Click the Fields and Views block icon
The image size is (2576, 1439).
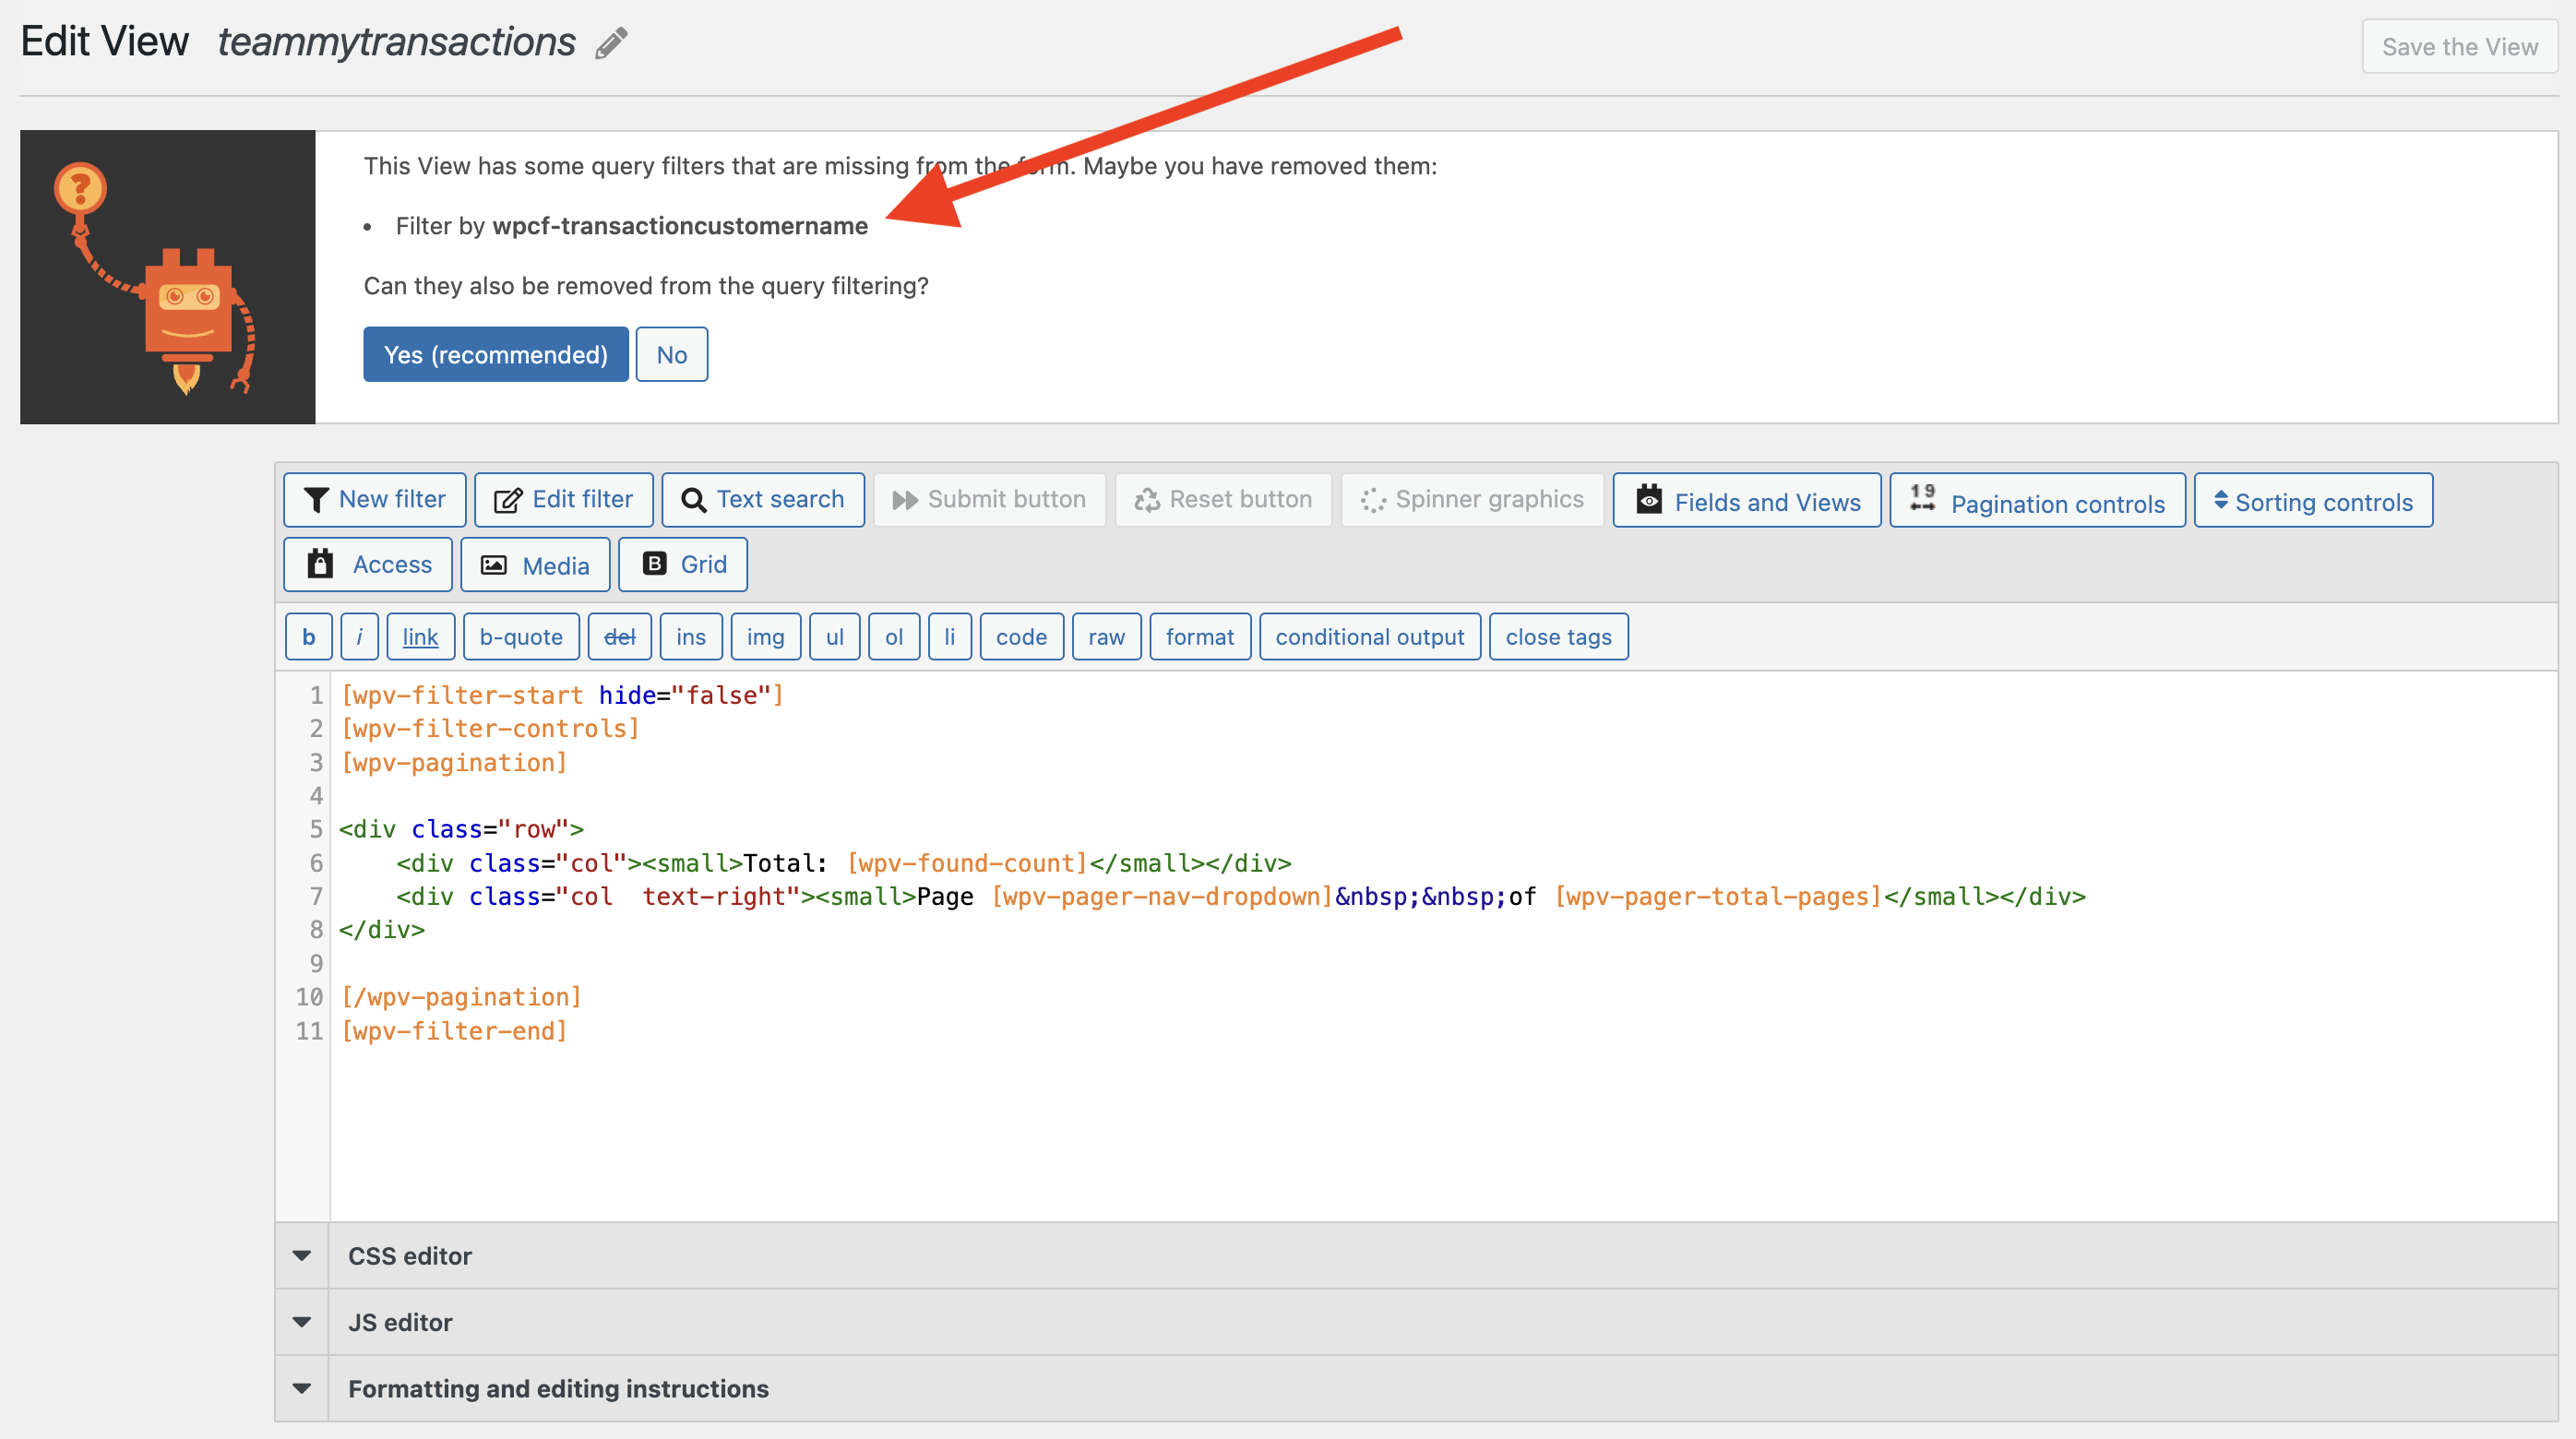tap(1649, 499)
